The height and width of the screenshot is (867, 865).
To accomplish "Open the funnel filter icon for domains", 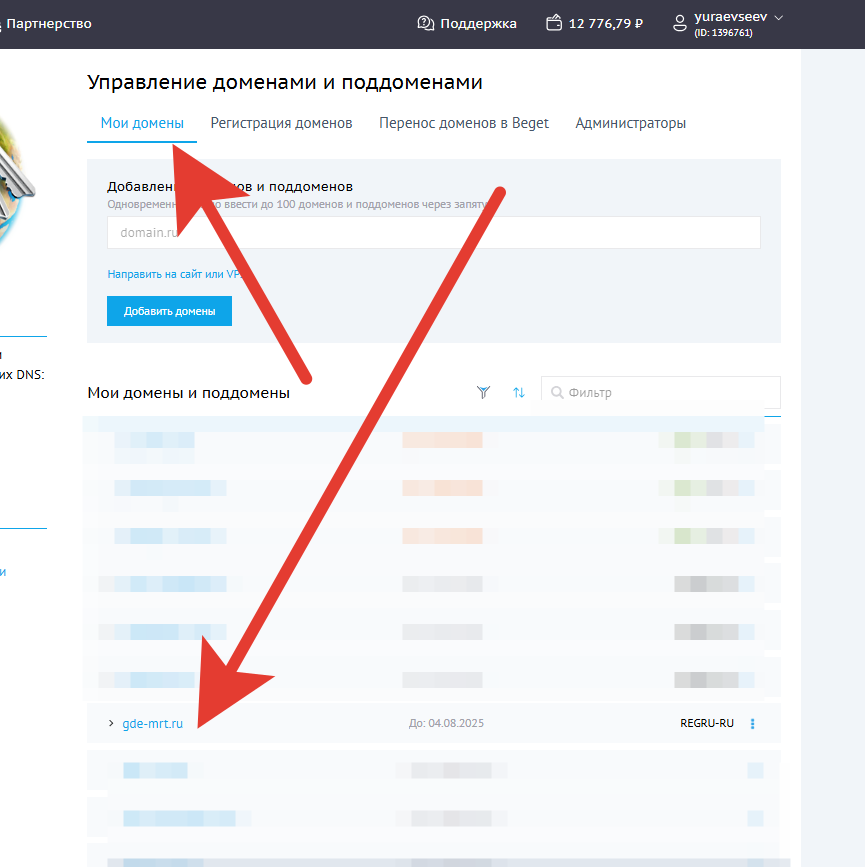I will [484, 393].
